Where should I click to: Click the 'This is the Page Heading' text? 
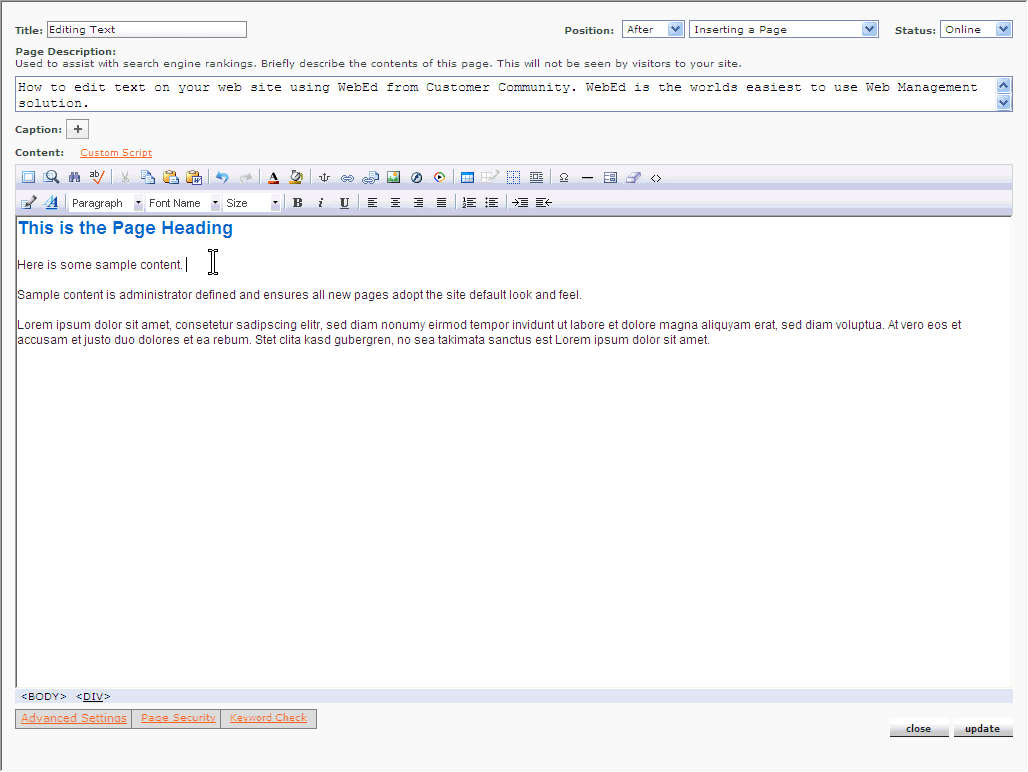point(125,228)
